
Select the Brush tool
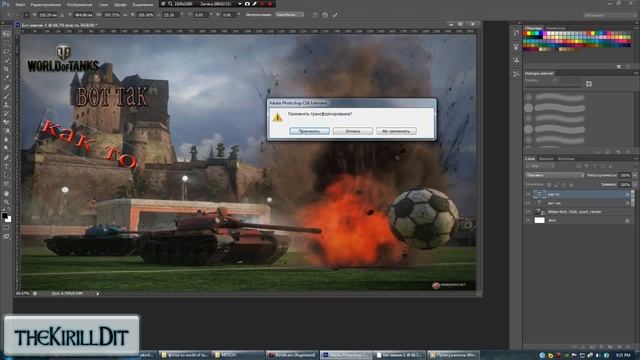click(7, 96)
